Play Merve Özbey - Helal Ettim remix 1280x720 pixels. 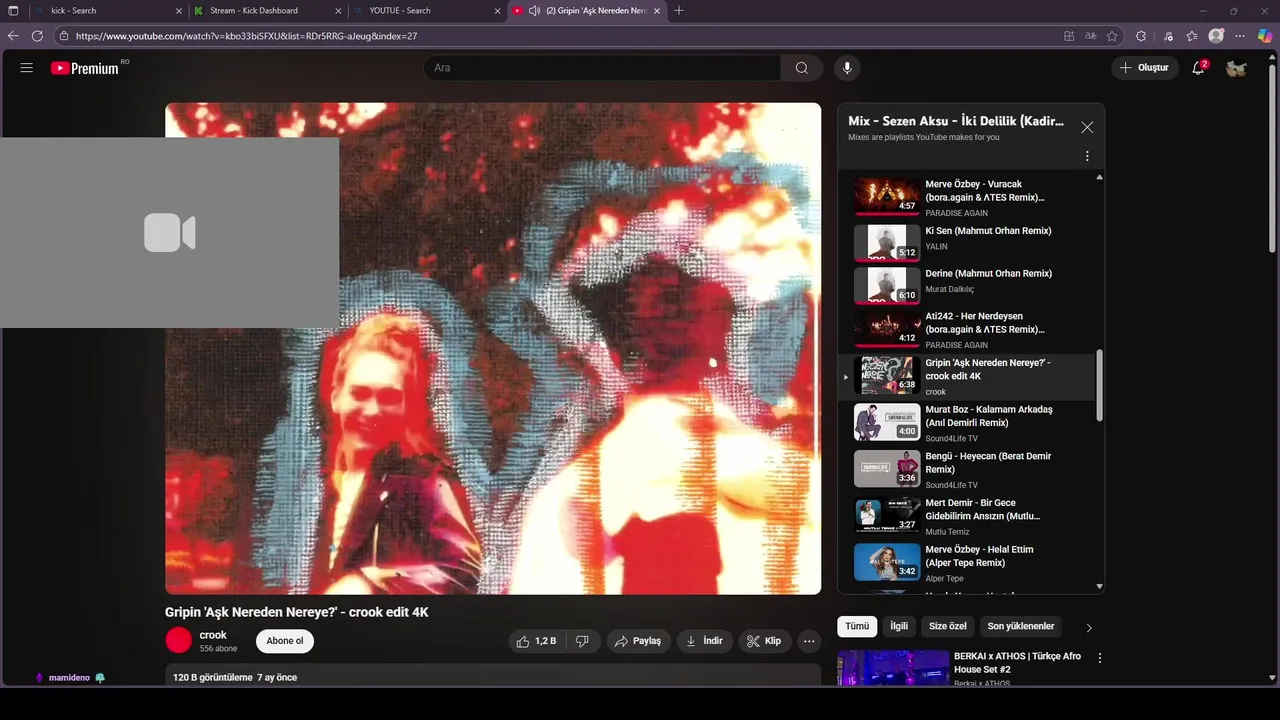point(968,562)
